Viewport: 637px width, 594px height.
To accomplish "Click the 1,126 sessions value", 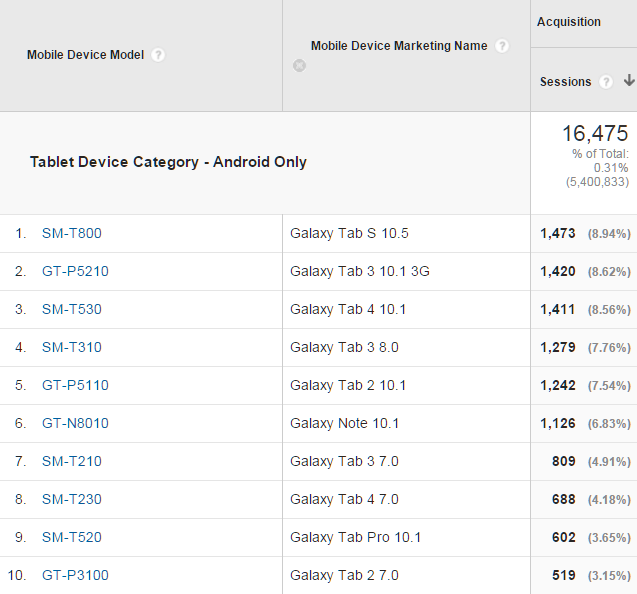I will coord(557,423).
